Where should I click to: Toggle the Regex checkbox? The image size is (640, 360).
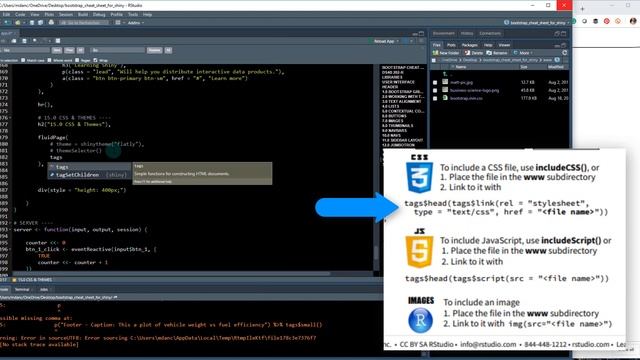point(77,60)
